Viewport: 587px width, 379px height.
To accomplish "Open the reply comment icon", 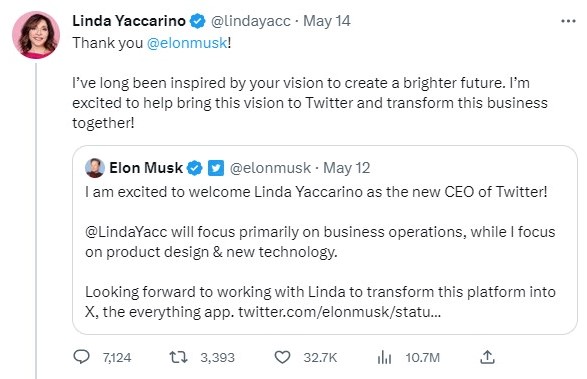I will tap(81, 357).
